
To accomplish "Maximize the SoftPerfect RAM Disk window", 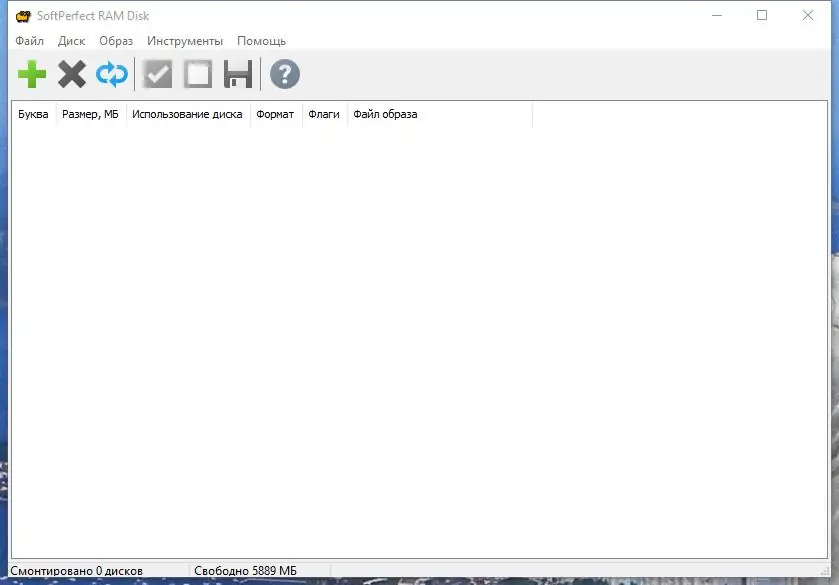I will coord(762,16).
